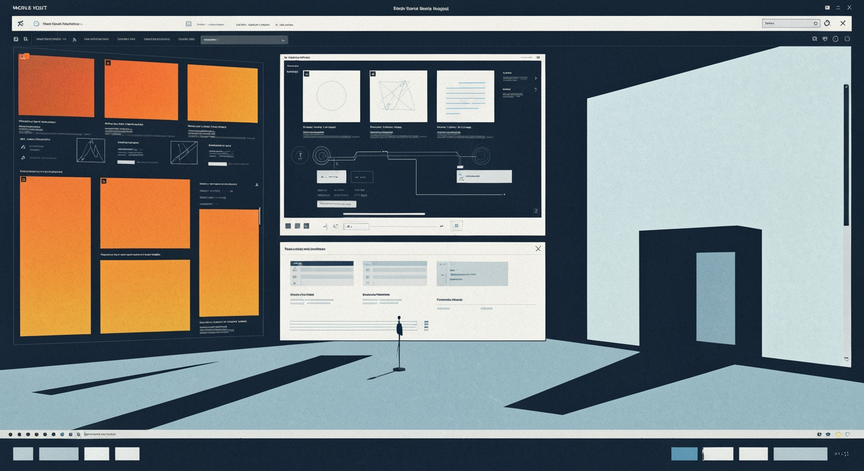Viewport: 864px width, 471px height.
Task: Click the arrow at the toolbar dropdown's end
Action: point(283,40)
